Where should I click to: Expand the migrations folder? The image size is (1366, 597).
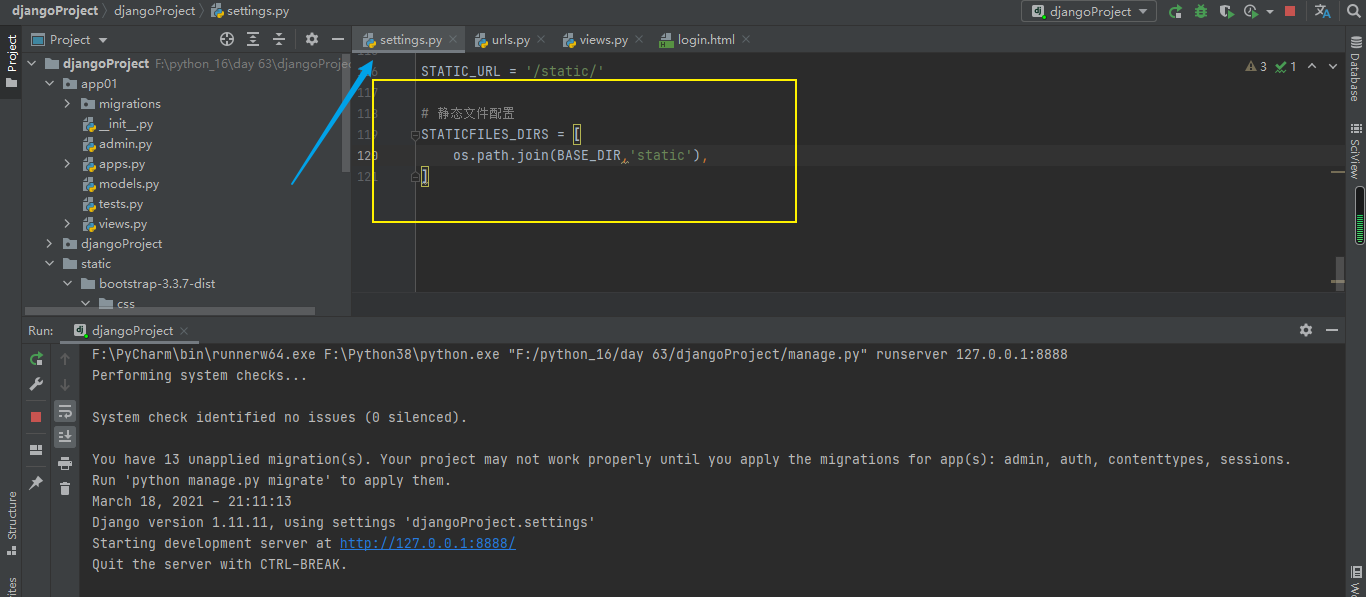68,103
